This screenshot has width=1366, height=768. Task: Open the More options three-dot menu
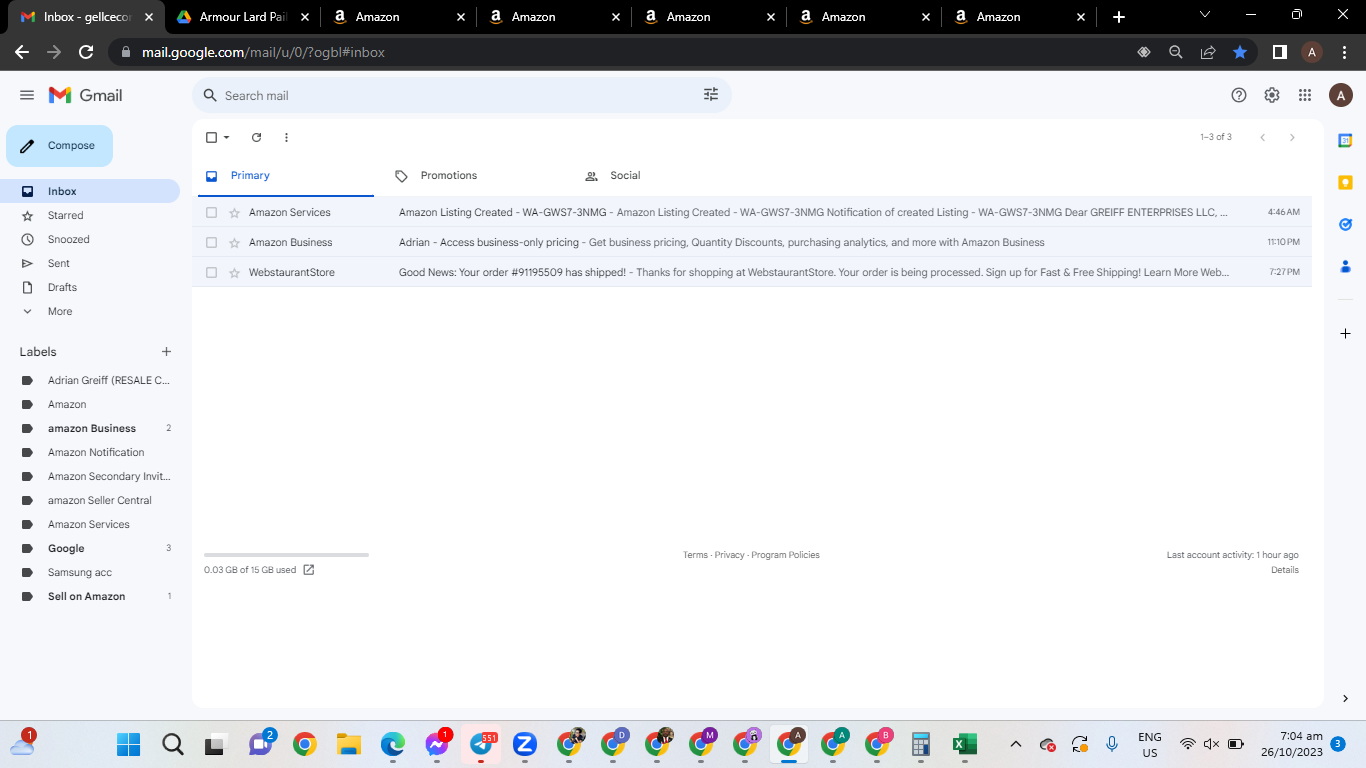(x=286, y=137)
